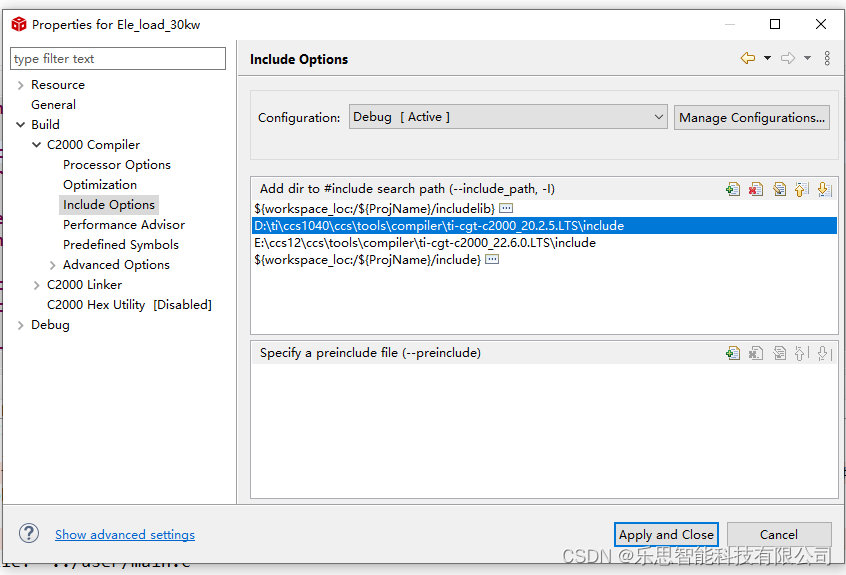The height and width of the screenshot is (575, 846).
Task: Open Optimization settings page
Action: pos(100,184)
